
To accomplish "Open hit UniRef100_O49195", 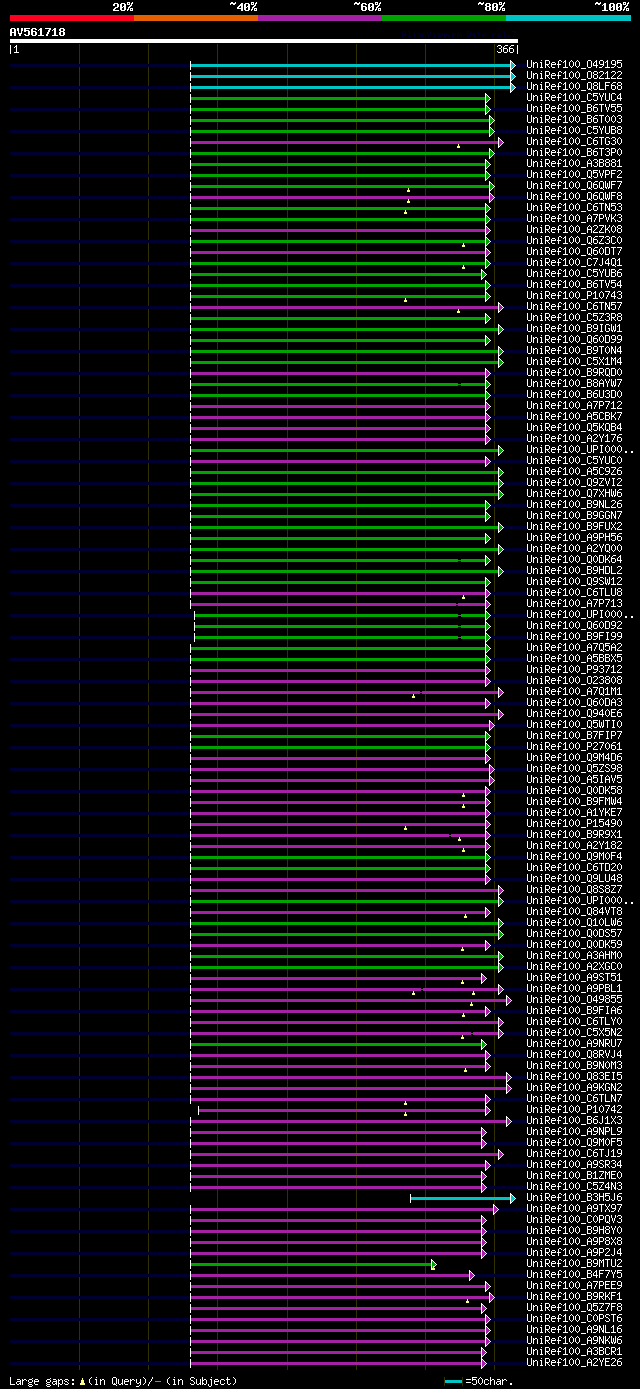I will pyautogui.click(x=574, y=64).
